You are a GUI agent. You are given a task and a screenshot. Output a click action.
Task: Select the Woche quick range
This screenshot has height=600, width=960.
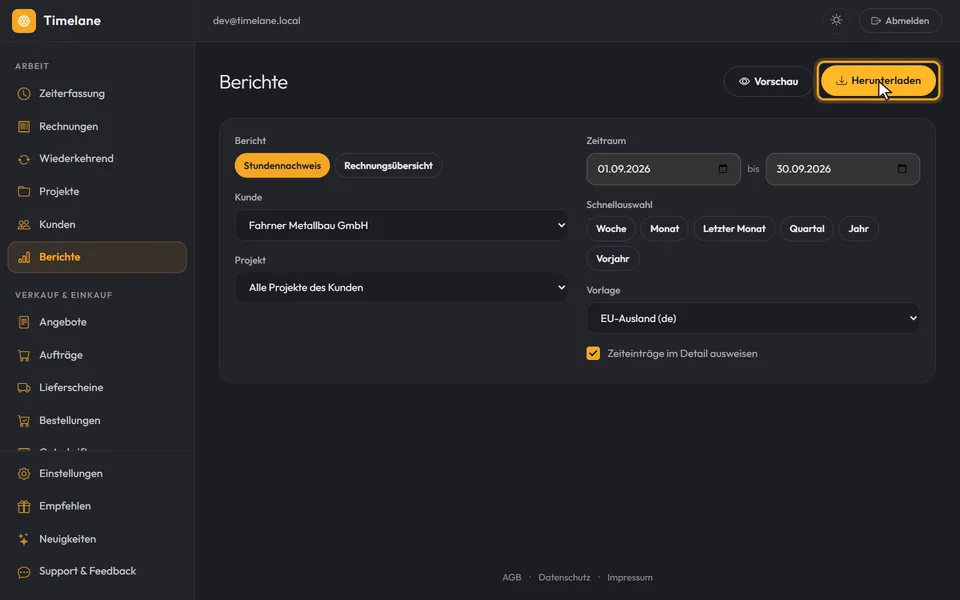tap(611, 229)
